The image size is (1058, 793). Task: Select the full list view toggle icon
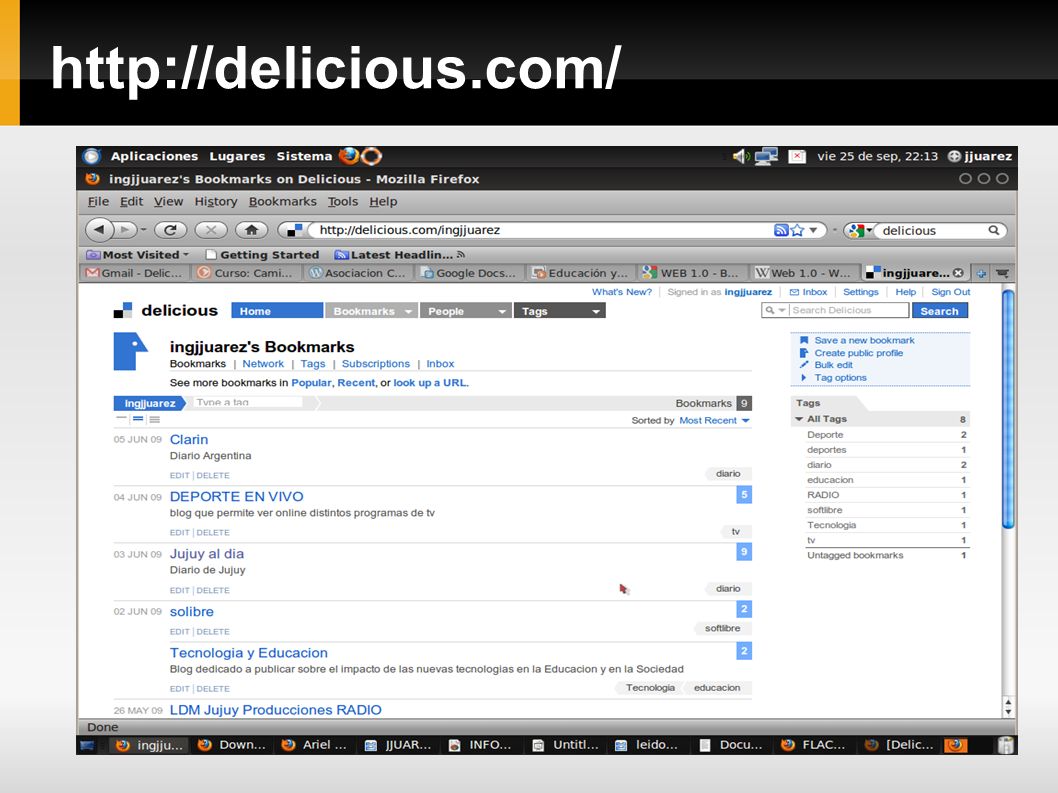155,419
